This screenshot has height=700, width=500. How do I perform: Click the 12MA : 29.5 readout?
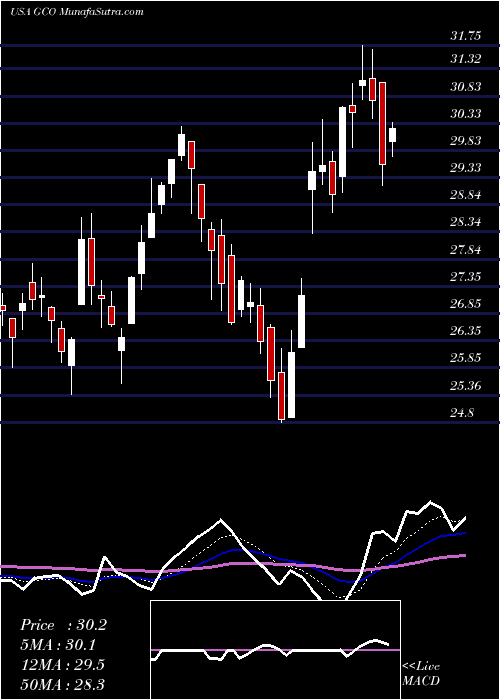click(62, 665)
